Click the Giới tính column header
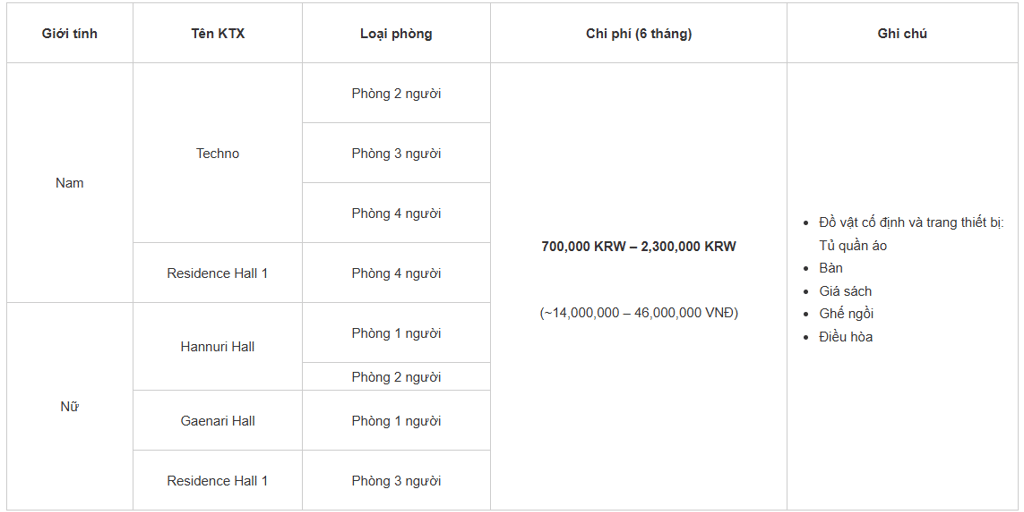Viewport: 1024px width, 512px height. coord(70,33)
